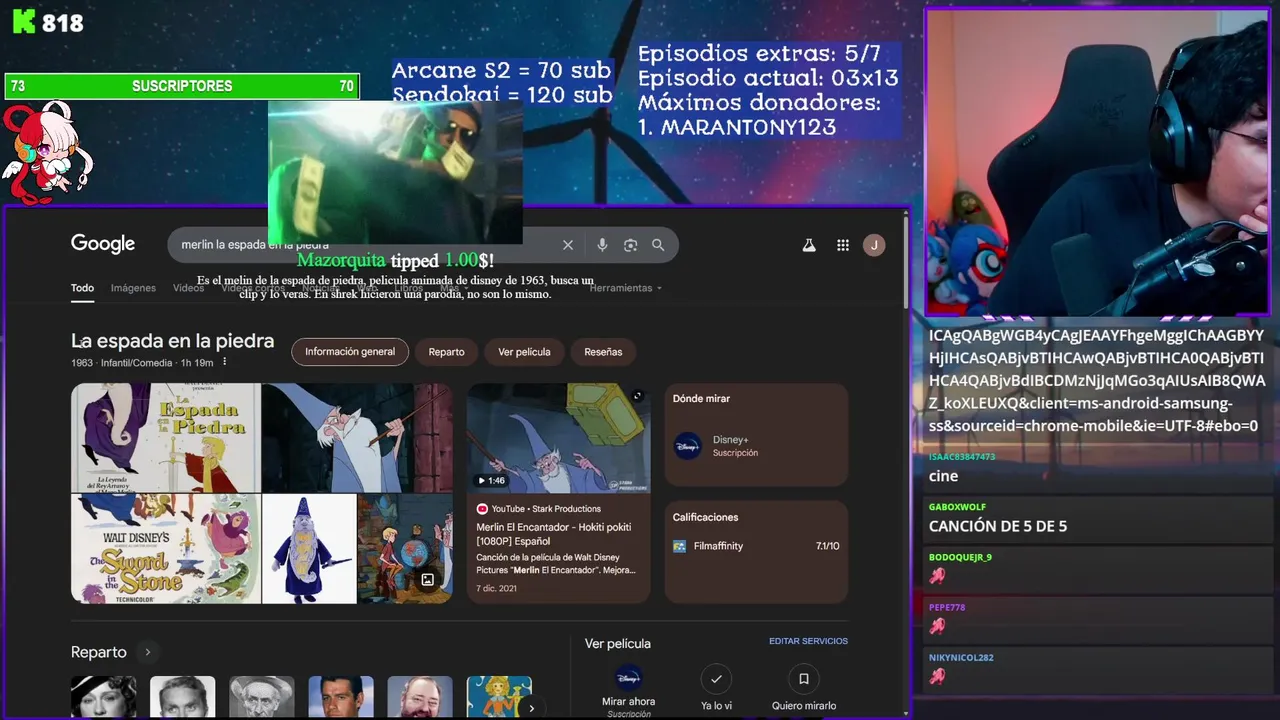Viewport: 1280px width, 720px height.
Task: Click the Google logo
Action: [103, 244]
